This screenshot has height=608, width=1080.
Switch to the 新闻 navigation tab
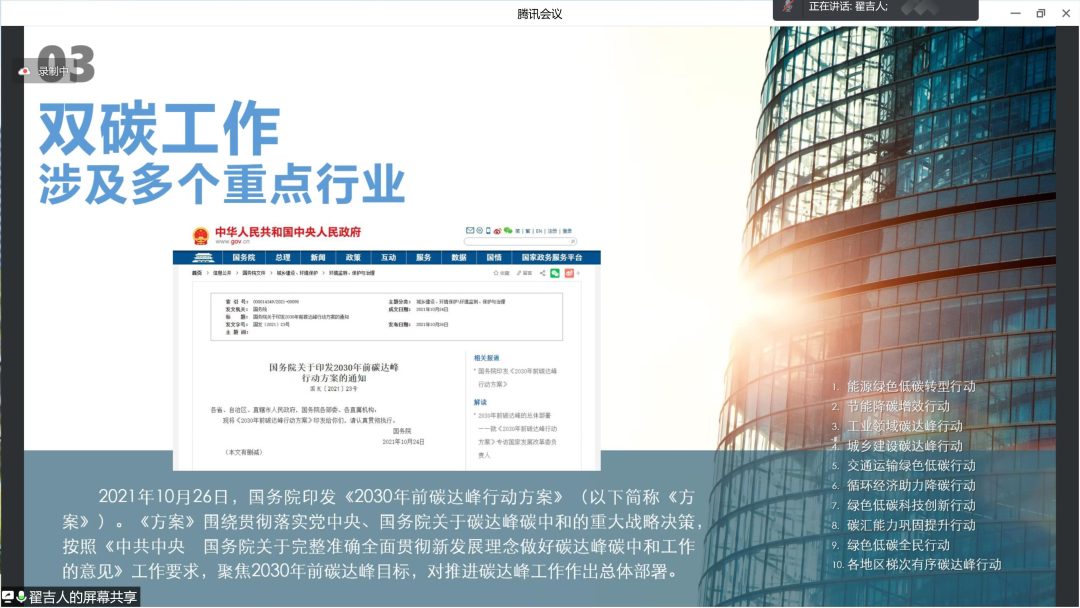click(x=318, y=257)
